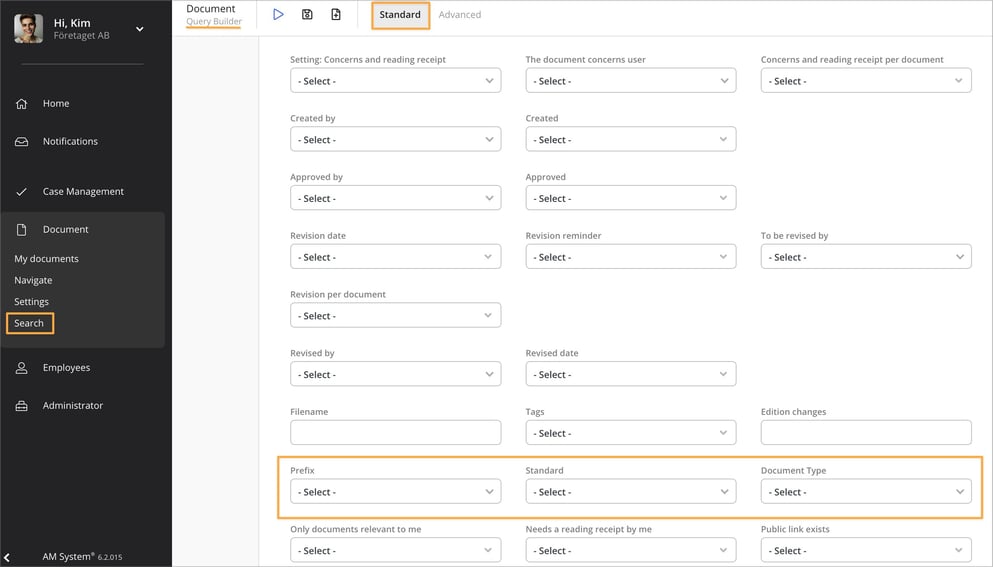993x567 pixels.
Task: Click the Document page icon in sidebar
Action: [22, 229]
